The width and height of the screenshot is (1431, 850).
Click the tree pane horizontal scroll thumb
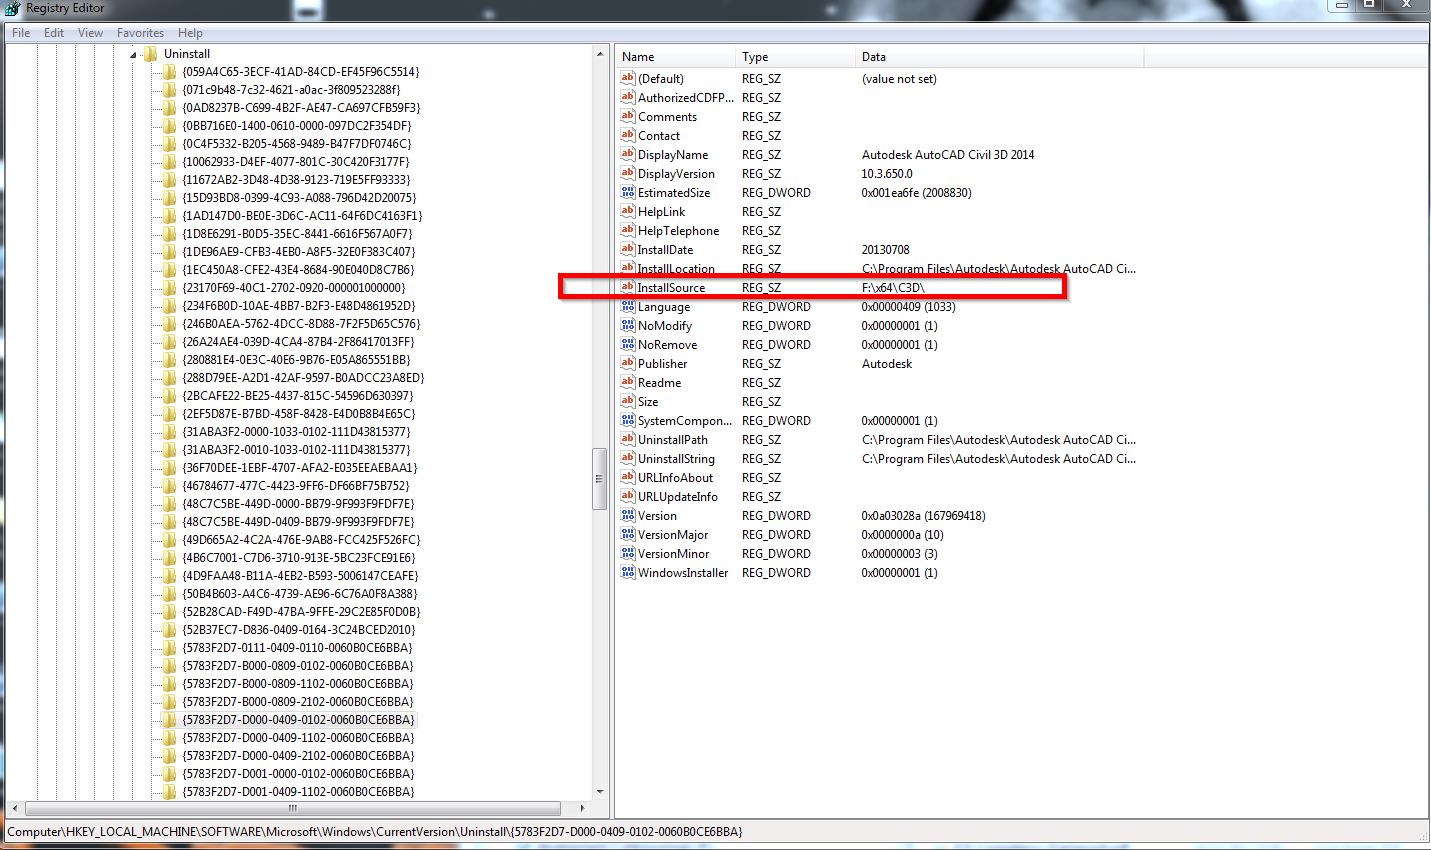pyautogui.click(x=292, y=808)
